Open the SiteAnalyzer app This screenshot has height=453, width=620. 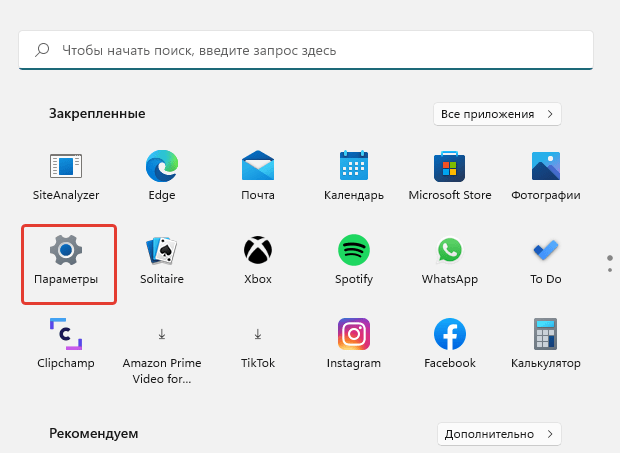tap(66, 176)
